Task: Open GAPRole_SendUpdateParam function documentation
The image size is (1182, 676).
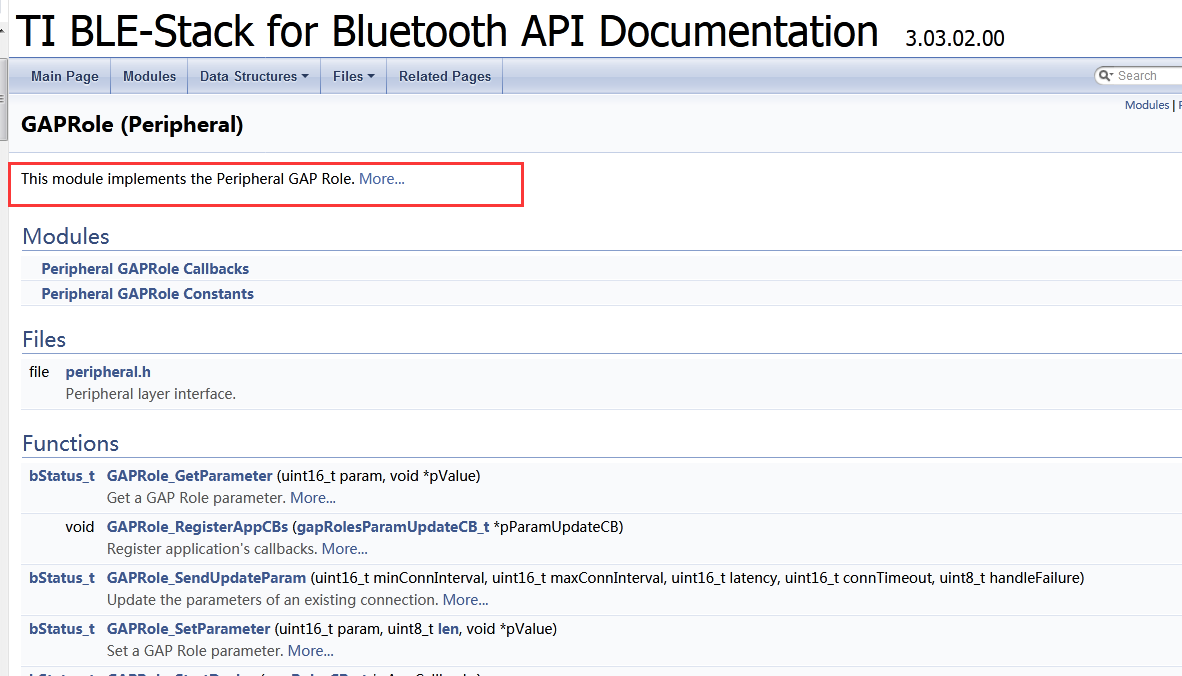Action: click(206, 578)
